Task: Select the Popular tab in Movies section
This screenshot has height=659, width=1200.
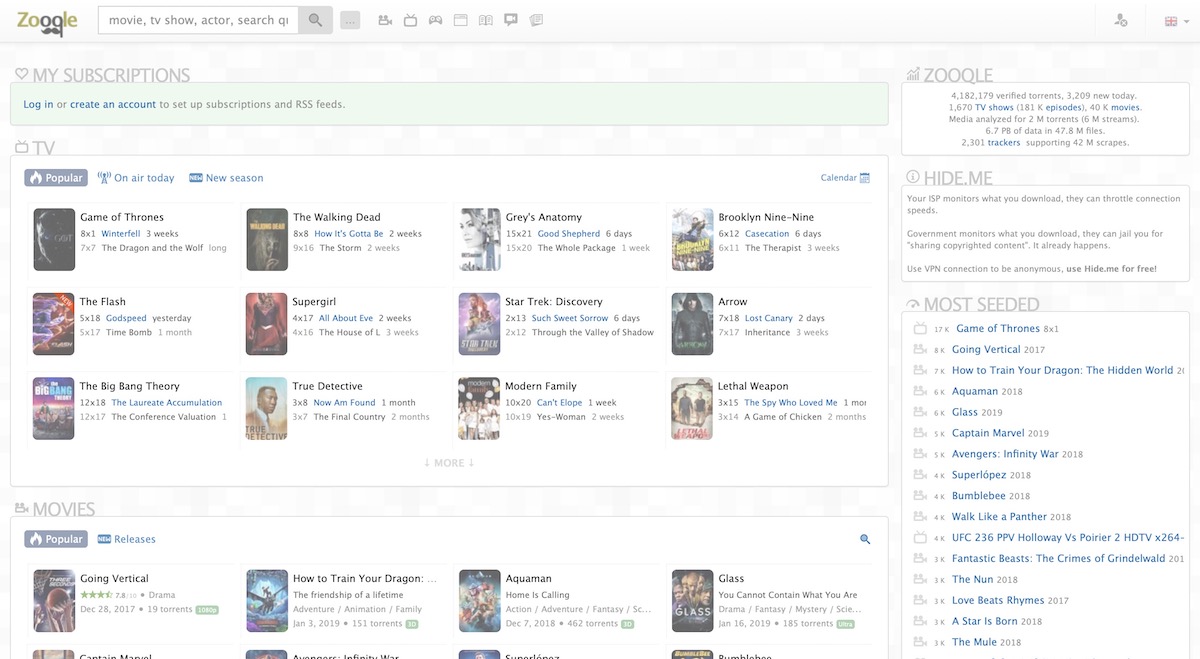Action: tap(56, 539)
